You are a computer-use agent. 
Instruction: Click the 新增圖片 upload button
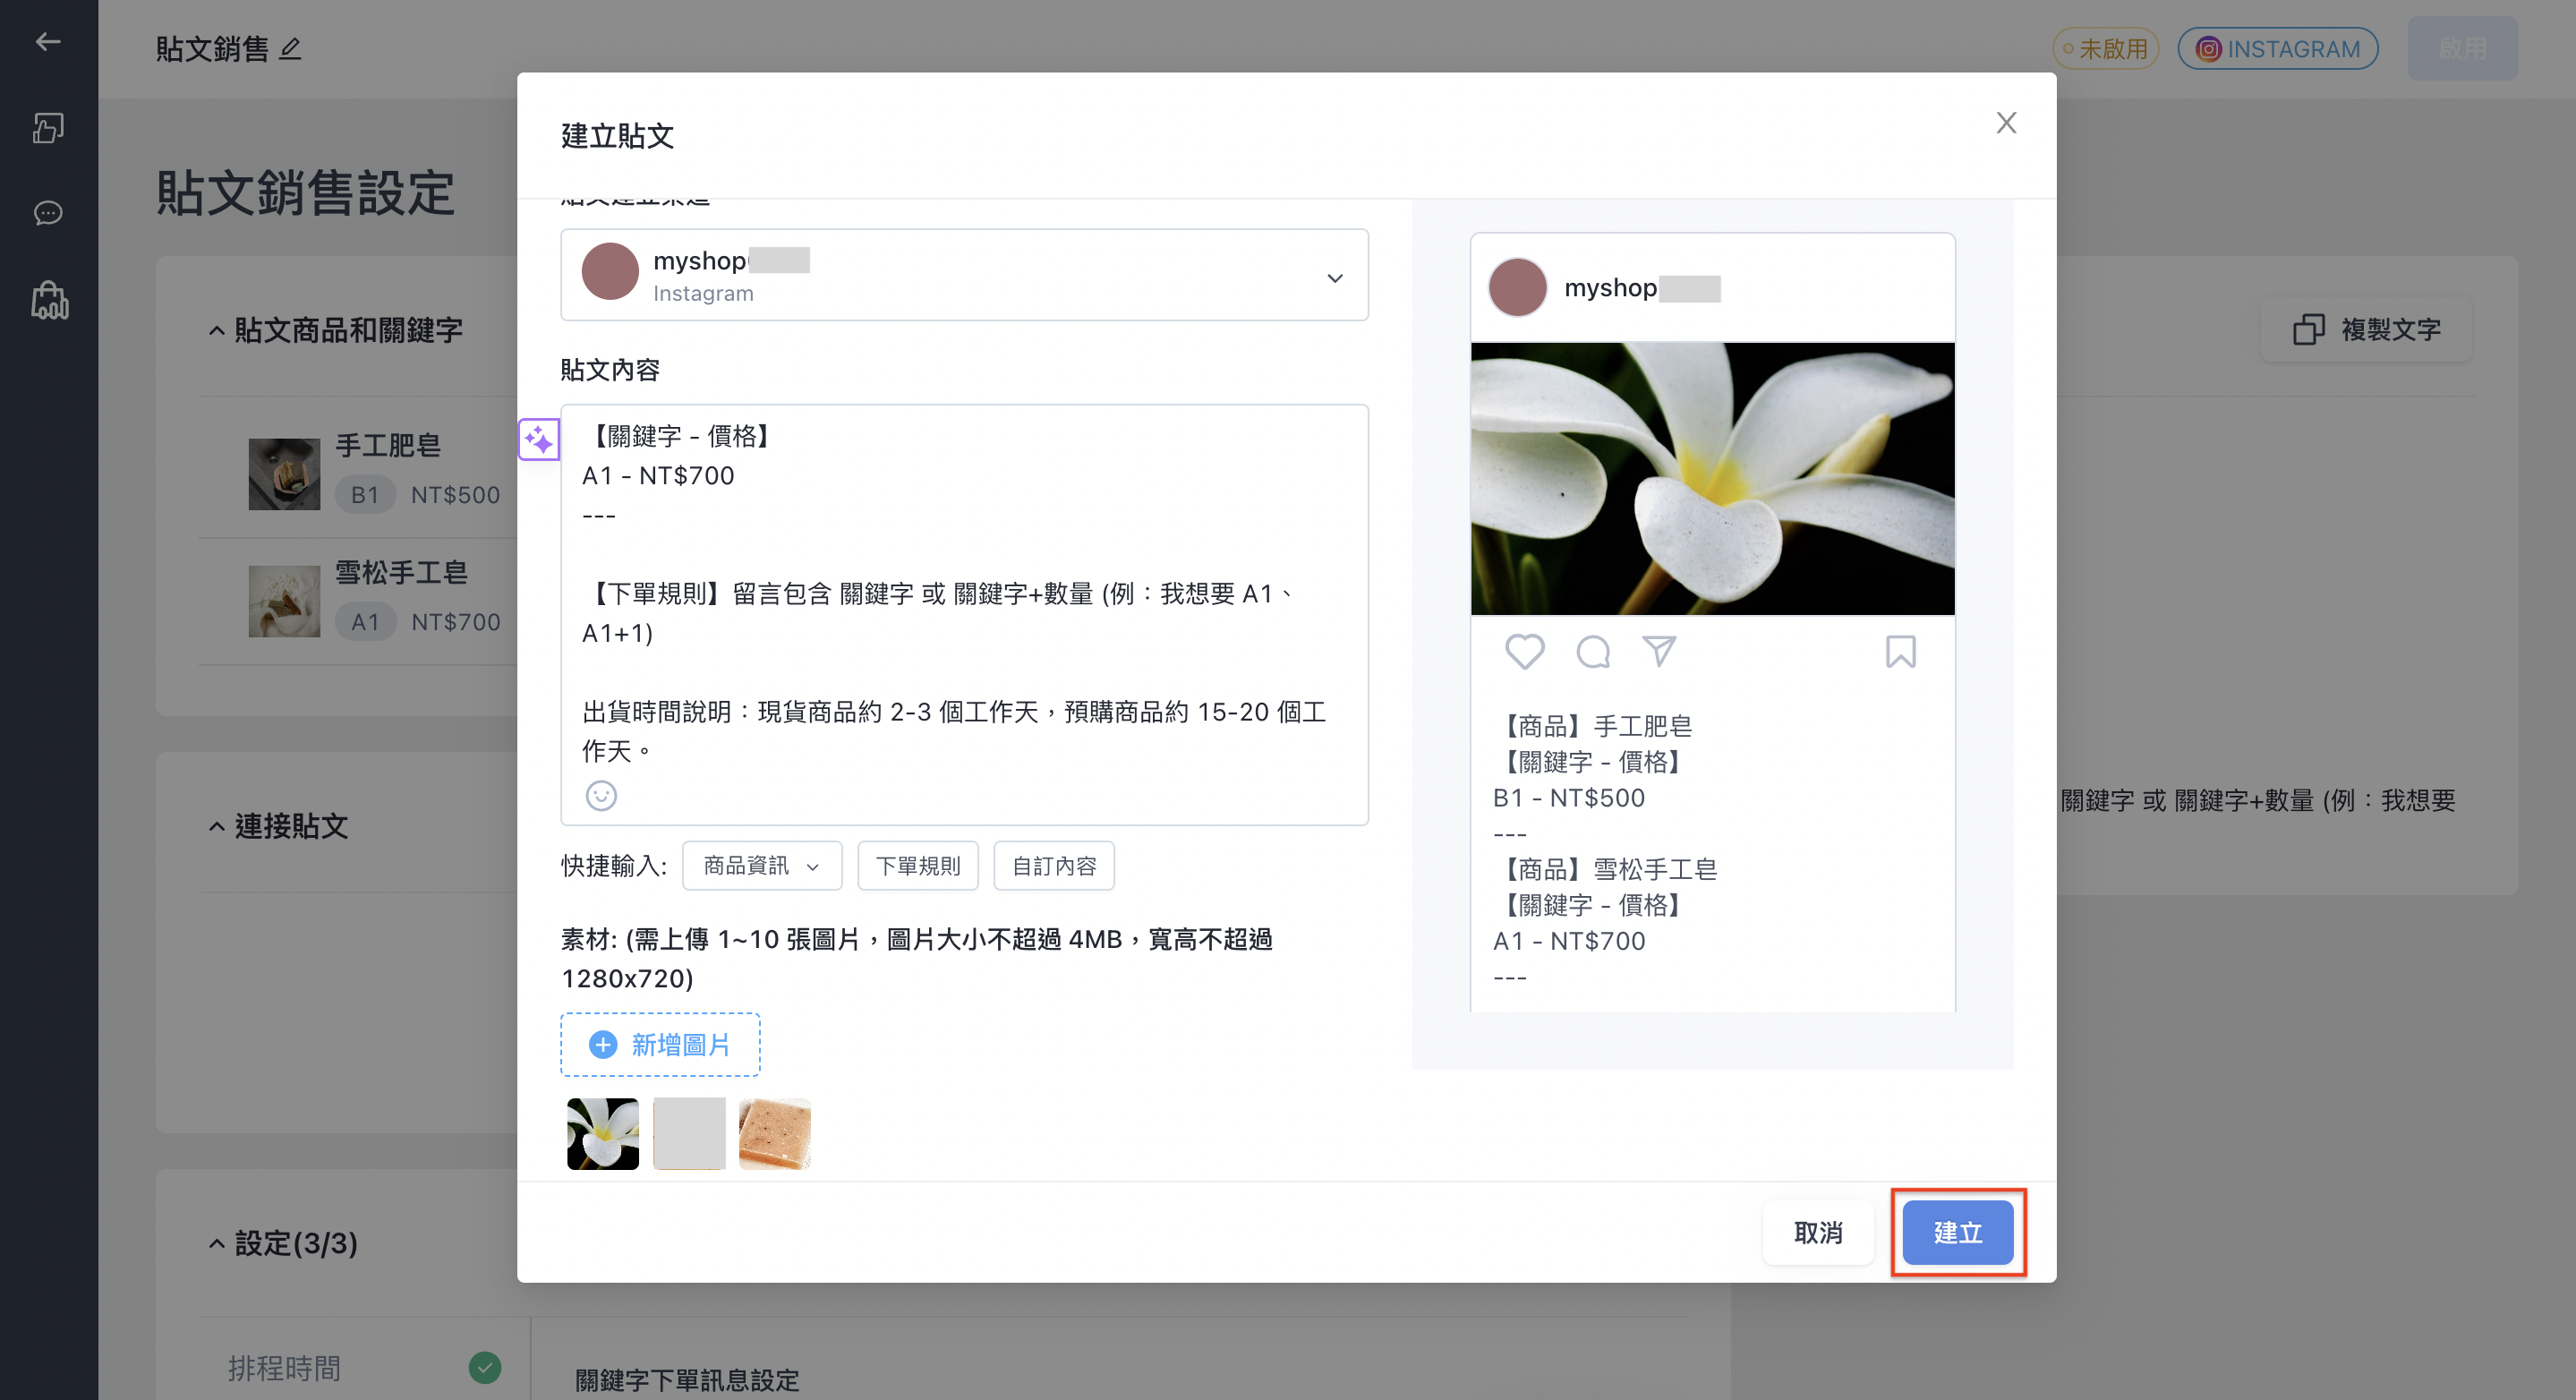pos(660,1045)
